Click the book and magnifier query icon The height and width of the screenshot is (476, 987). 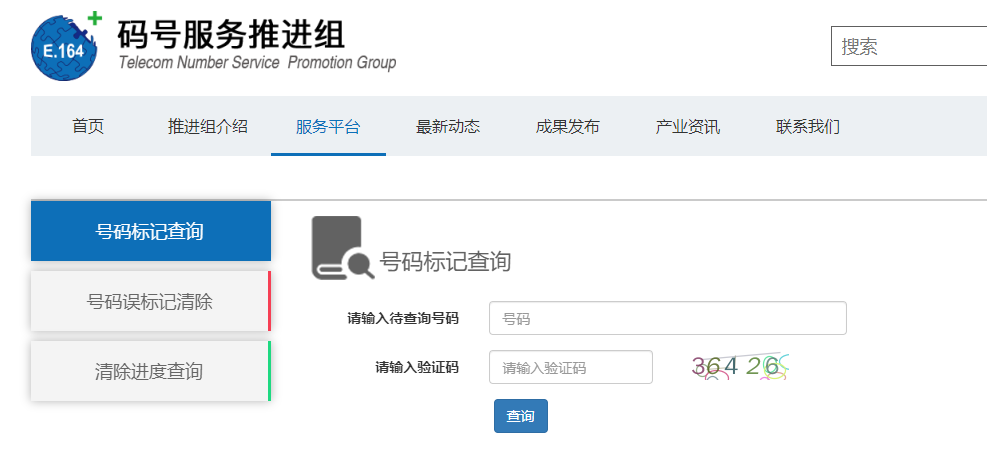click(x=342, y=248)
